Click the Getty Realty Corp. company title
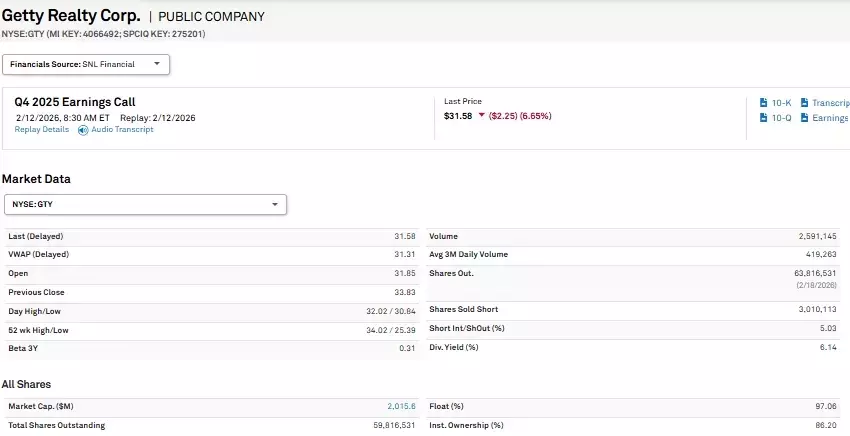The height and width of the screenshot is (436, 850). click(x=71, y=16)
